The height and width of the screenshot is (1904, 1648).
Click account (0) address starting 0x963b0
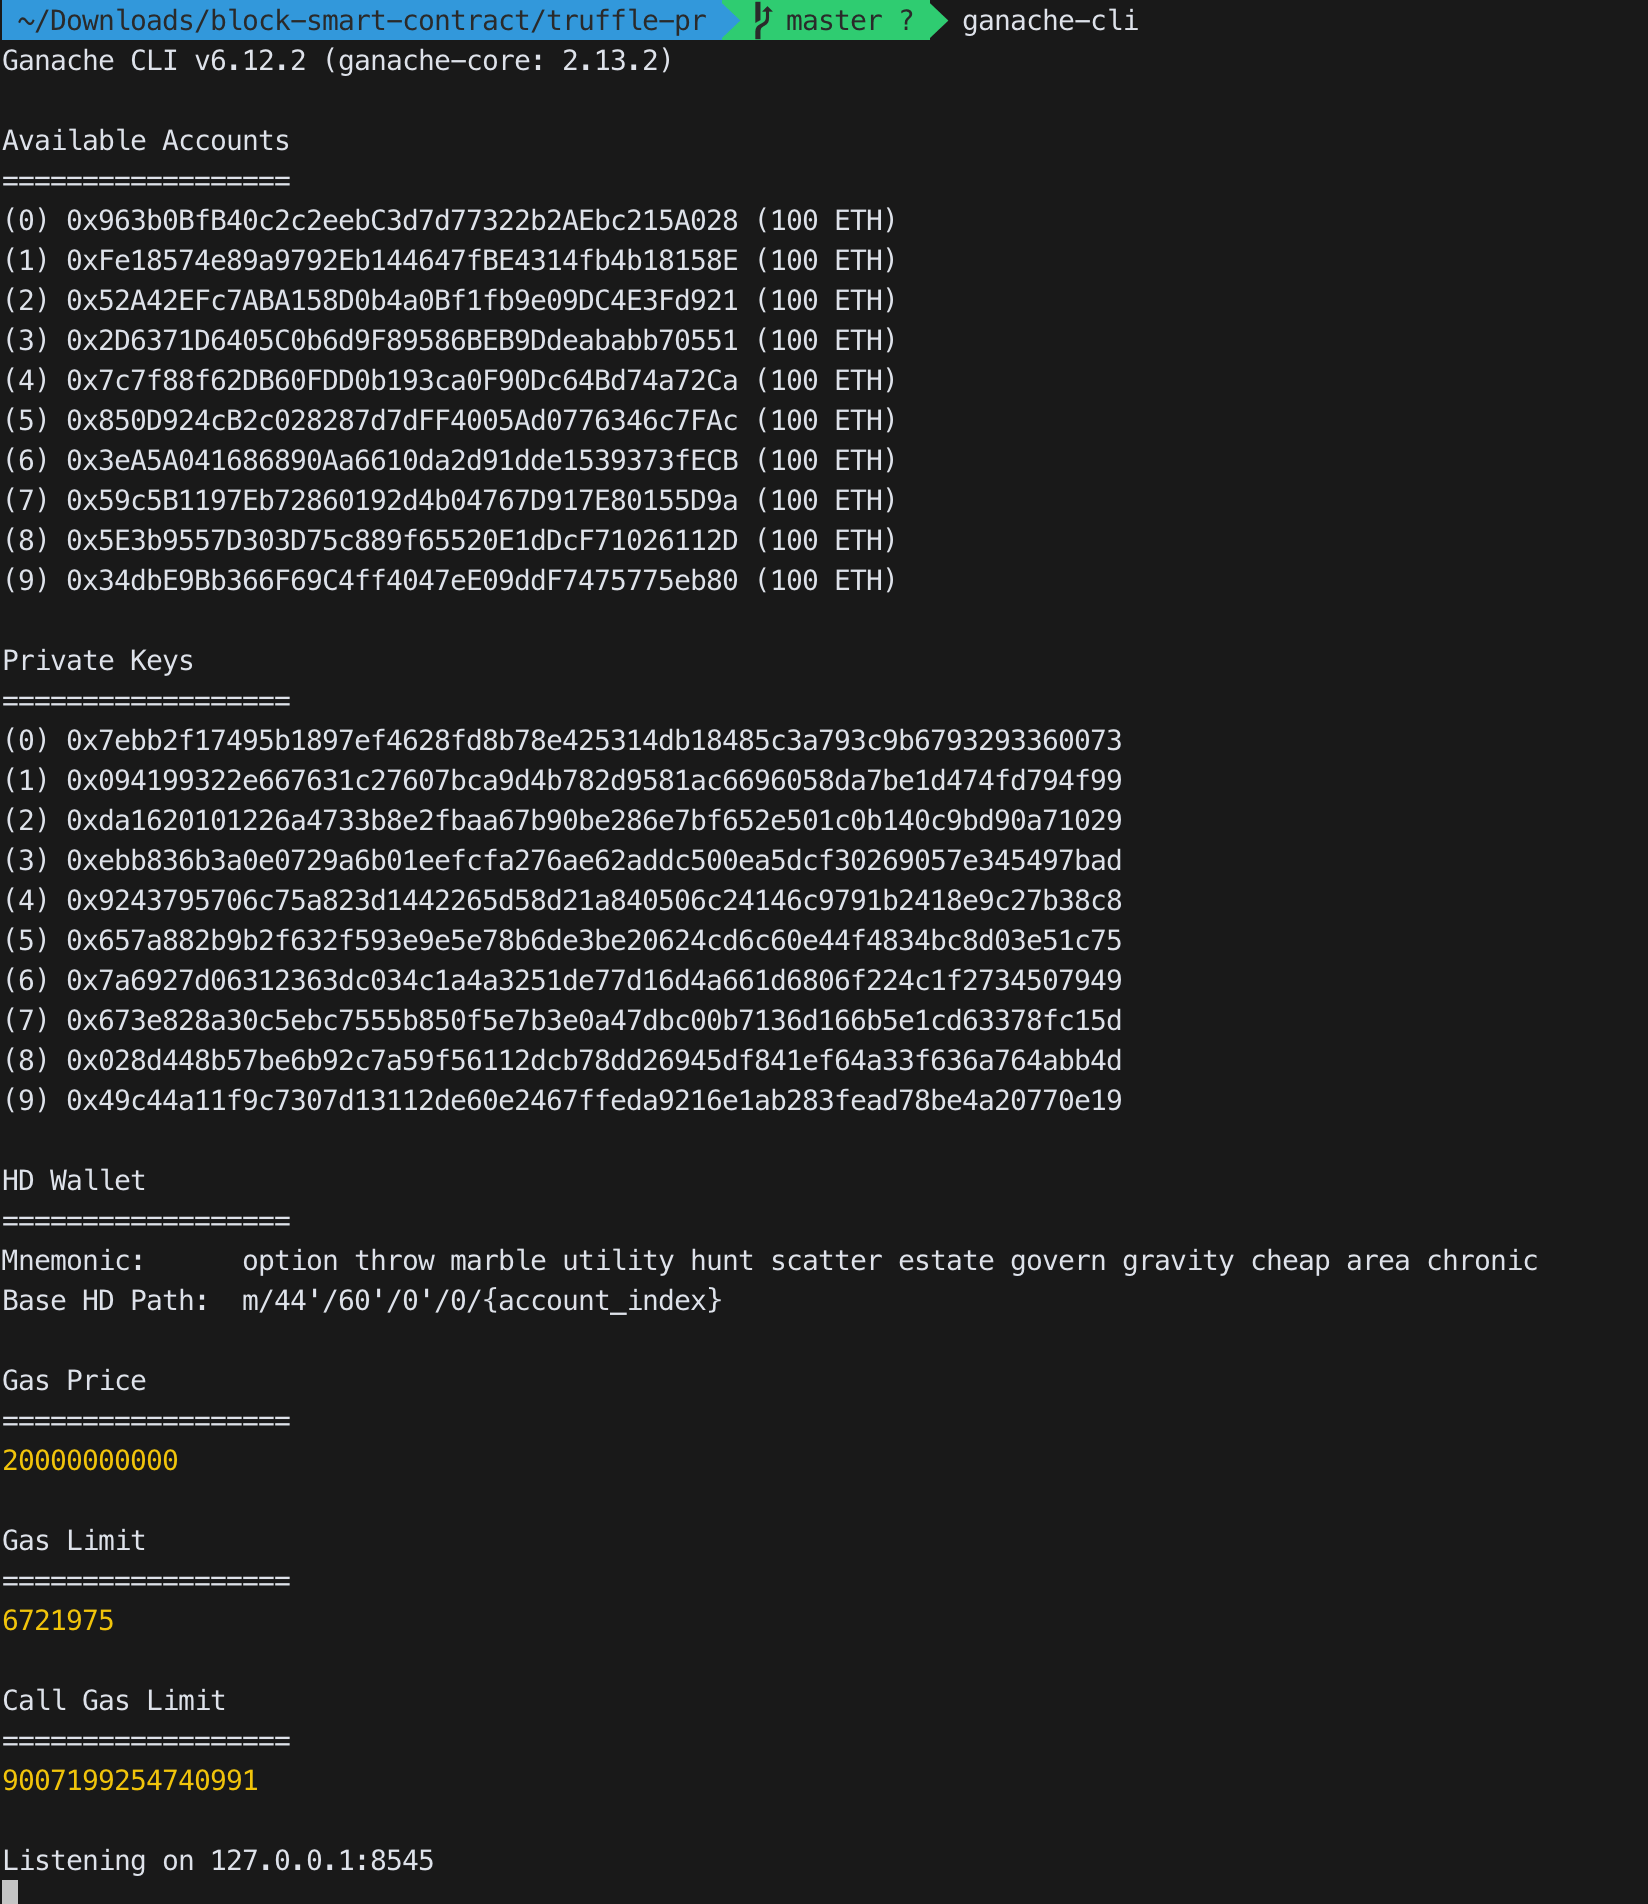tap(402, 221)
